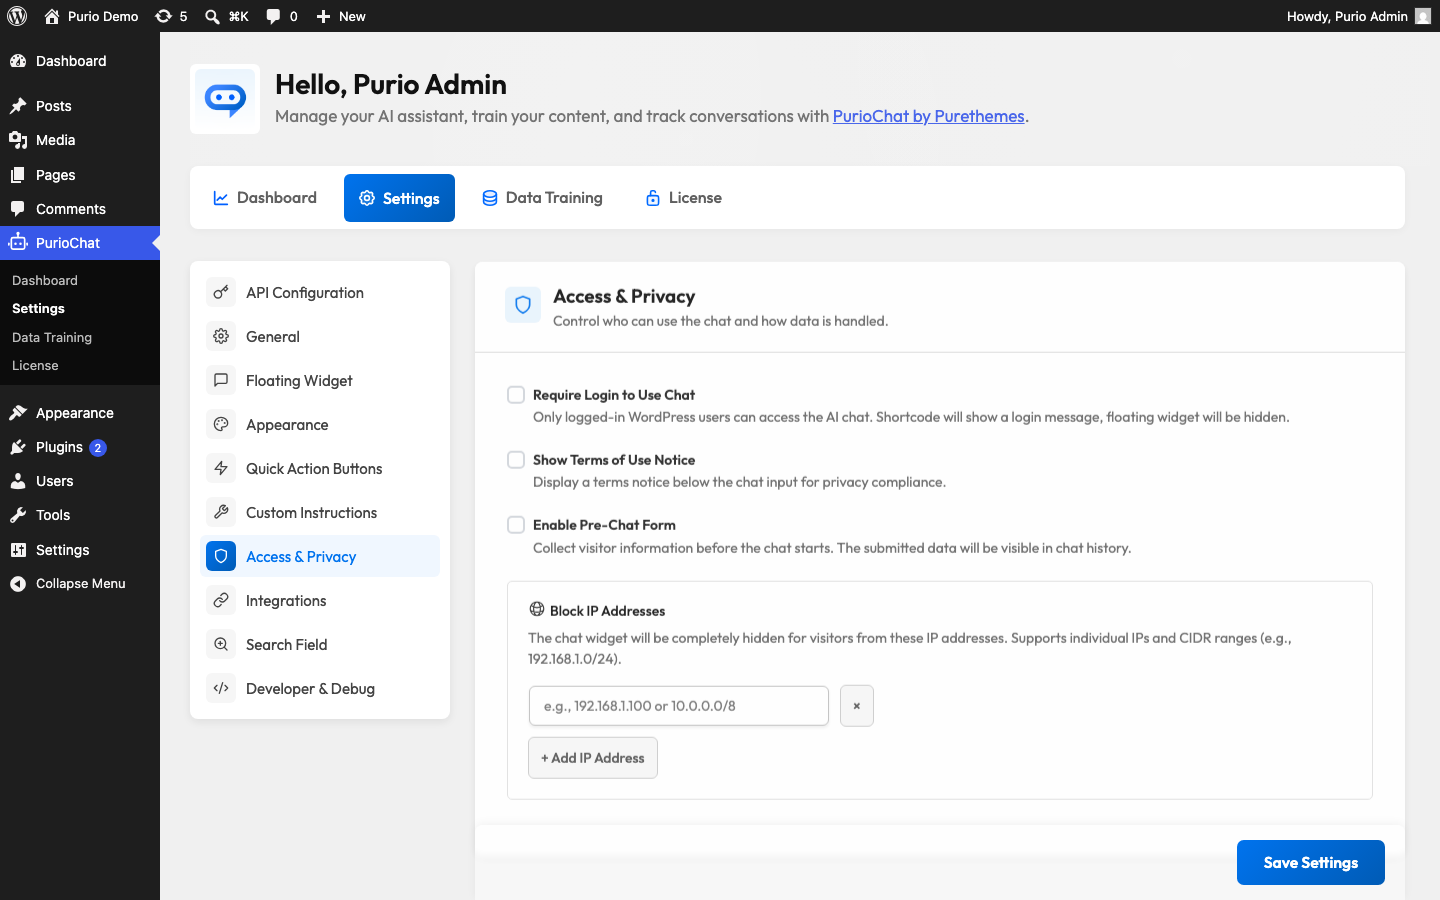Select 'API Configuration' section label
This screenshot has height=900, width=1440.
tap(305, 292)
